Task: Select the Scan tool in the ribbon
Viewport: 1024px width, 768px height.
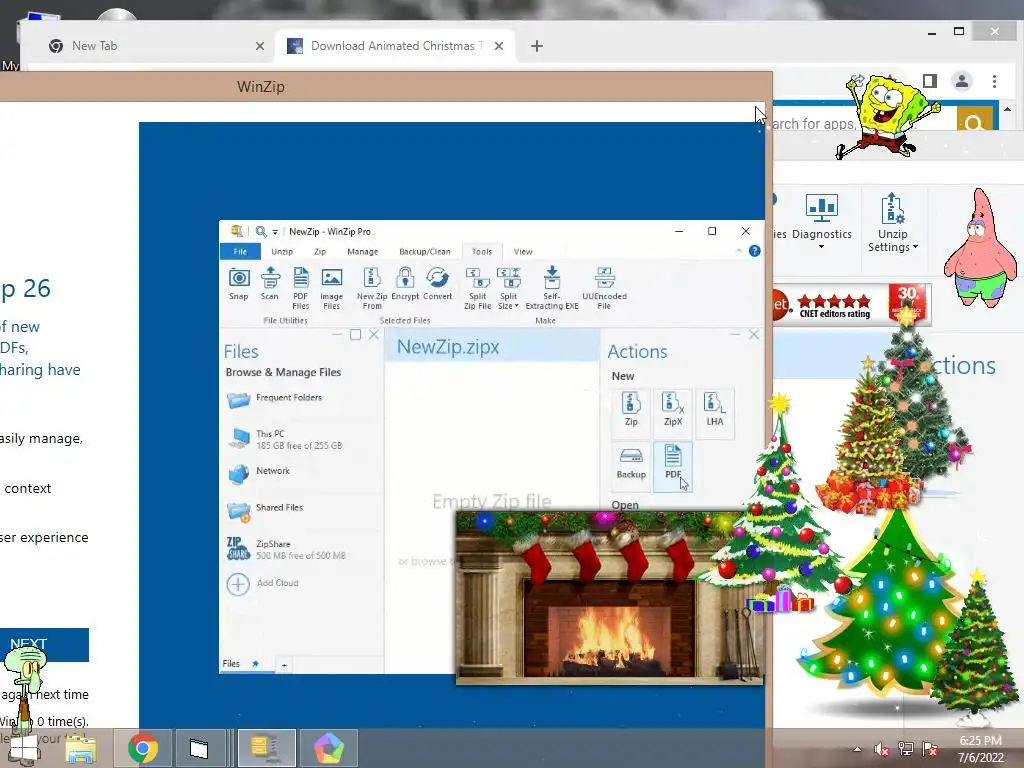Action: (270, 283)
